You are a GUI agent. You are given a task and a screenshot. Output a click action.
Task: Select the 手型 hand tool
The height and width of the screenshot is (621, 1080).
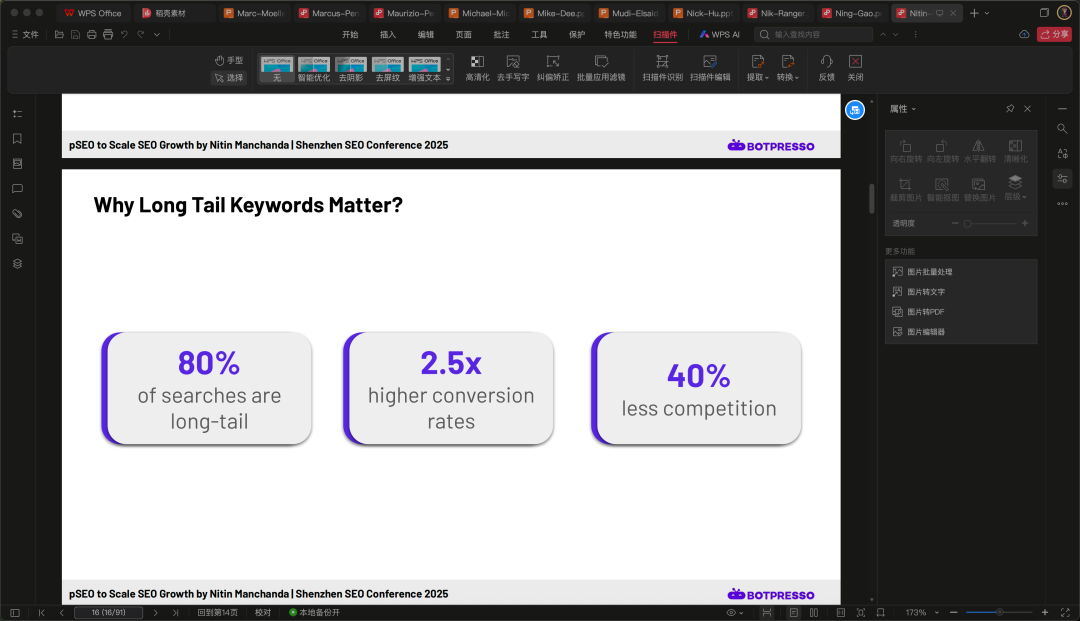click(x=229, y=61)
